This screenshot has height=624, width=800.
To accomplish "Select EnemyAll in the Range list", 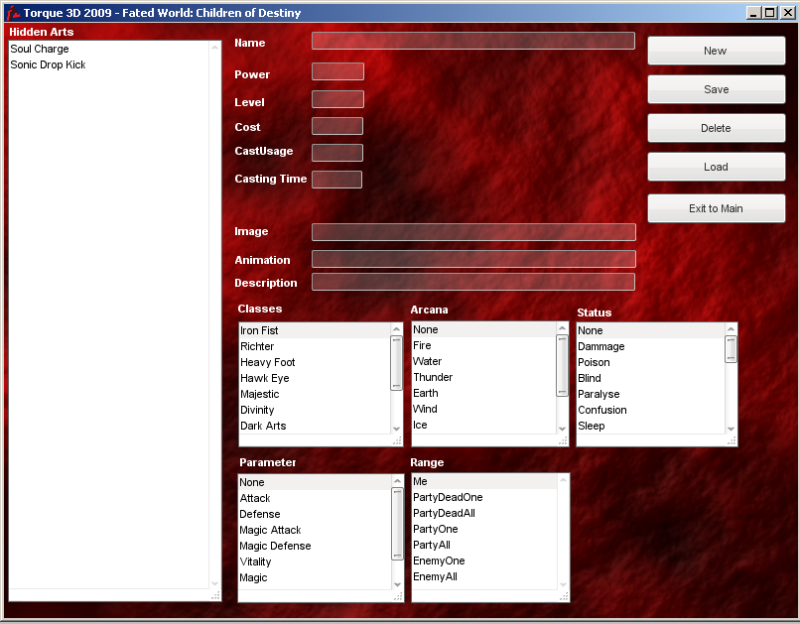I will pyautogui.click(x=435, y=577).
